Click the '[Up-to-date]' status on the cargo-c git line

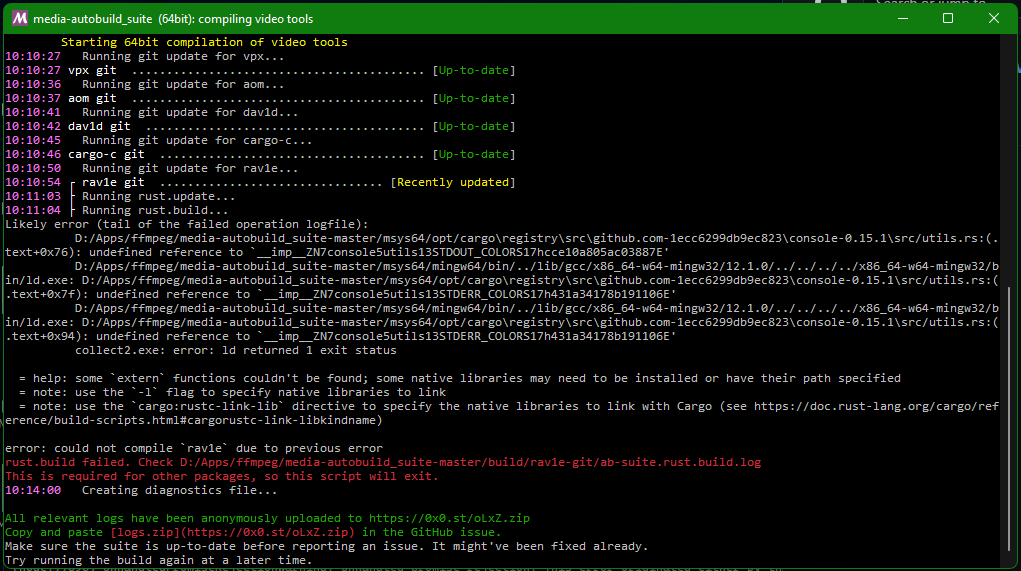pos(474,154)
